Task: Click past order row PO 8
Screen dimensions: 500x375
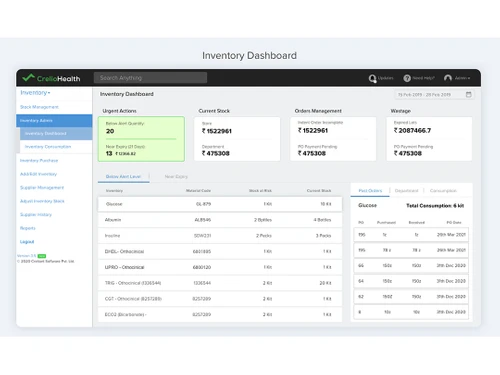Action: (411, 312)
